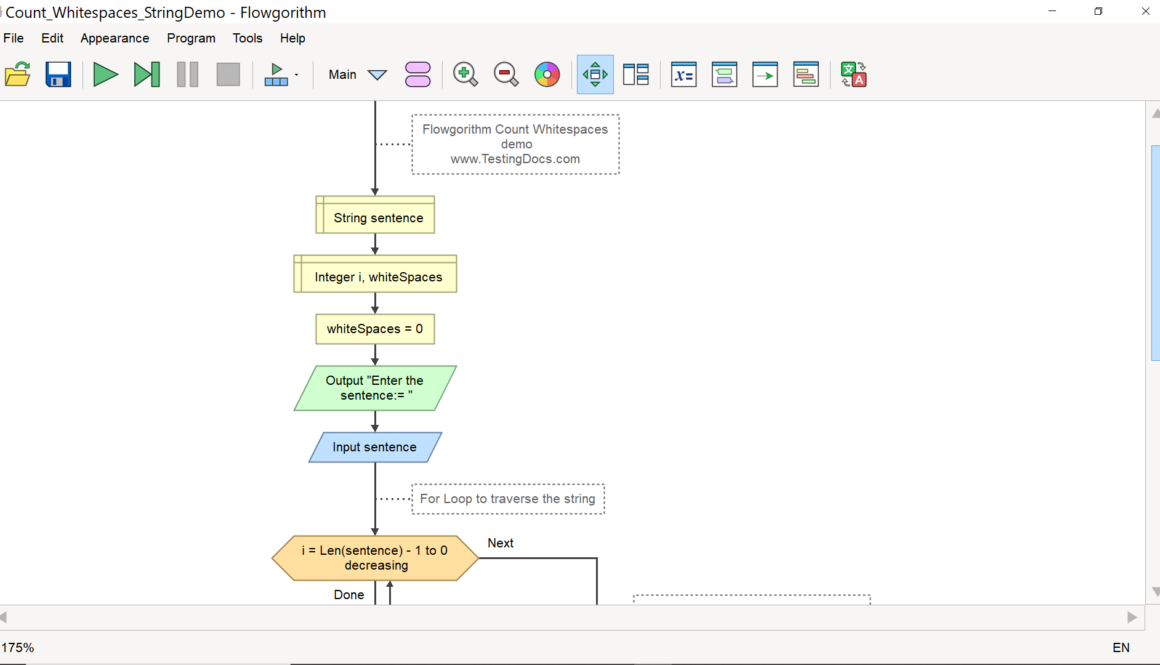
Task: Select the 'Integer i, whiteSpaces' declare box
Action: (x=375, y=274)
